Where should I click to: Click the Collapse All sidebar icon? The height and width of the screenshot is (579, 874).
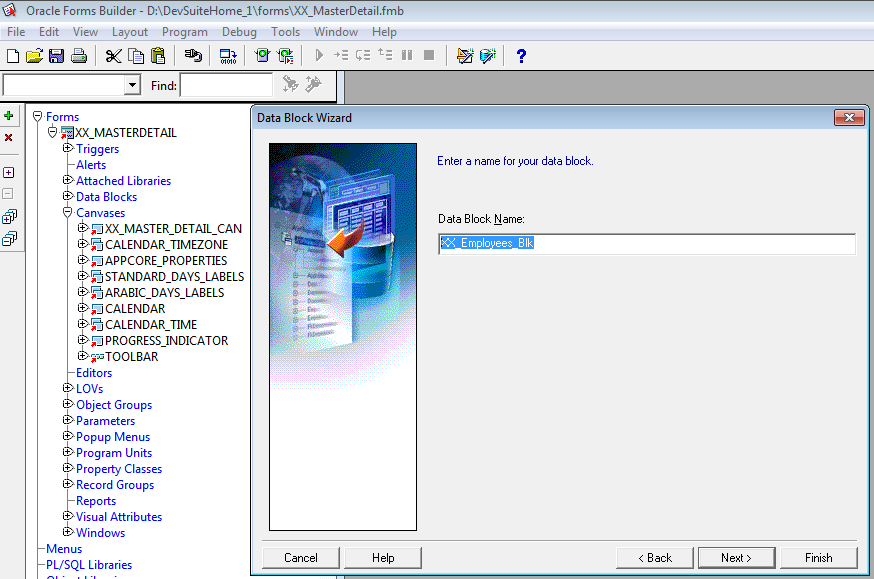point(9,239)
